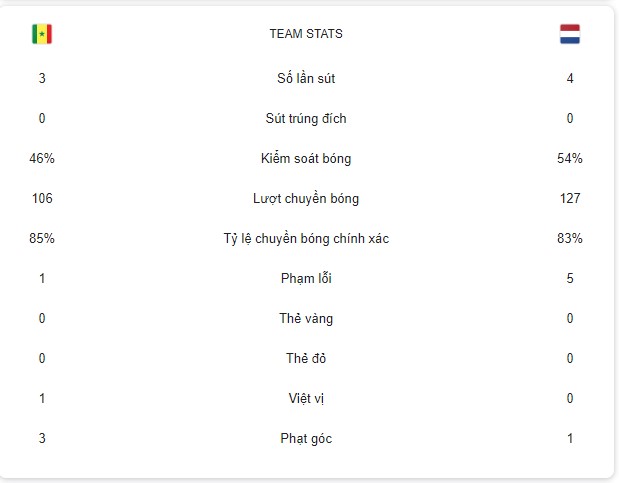Click Netherlands' 83% pass accuracy value
619x483 pixels.
(x=570, y=238)
